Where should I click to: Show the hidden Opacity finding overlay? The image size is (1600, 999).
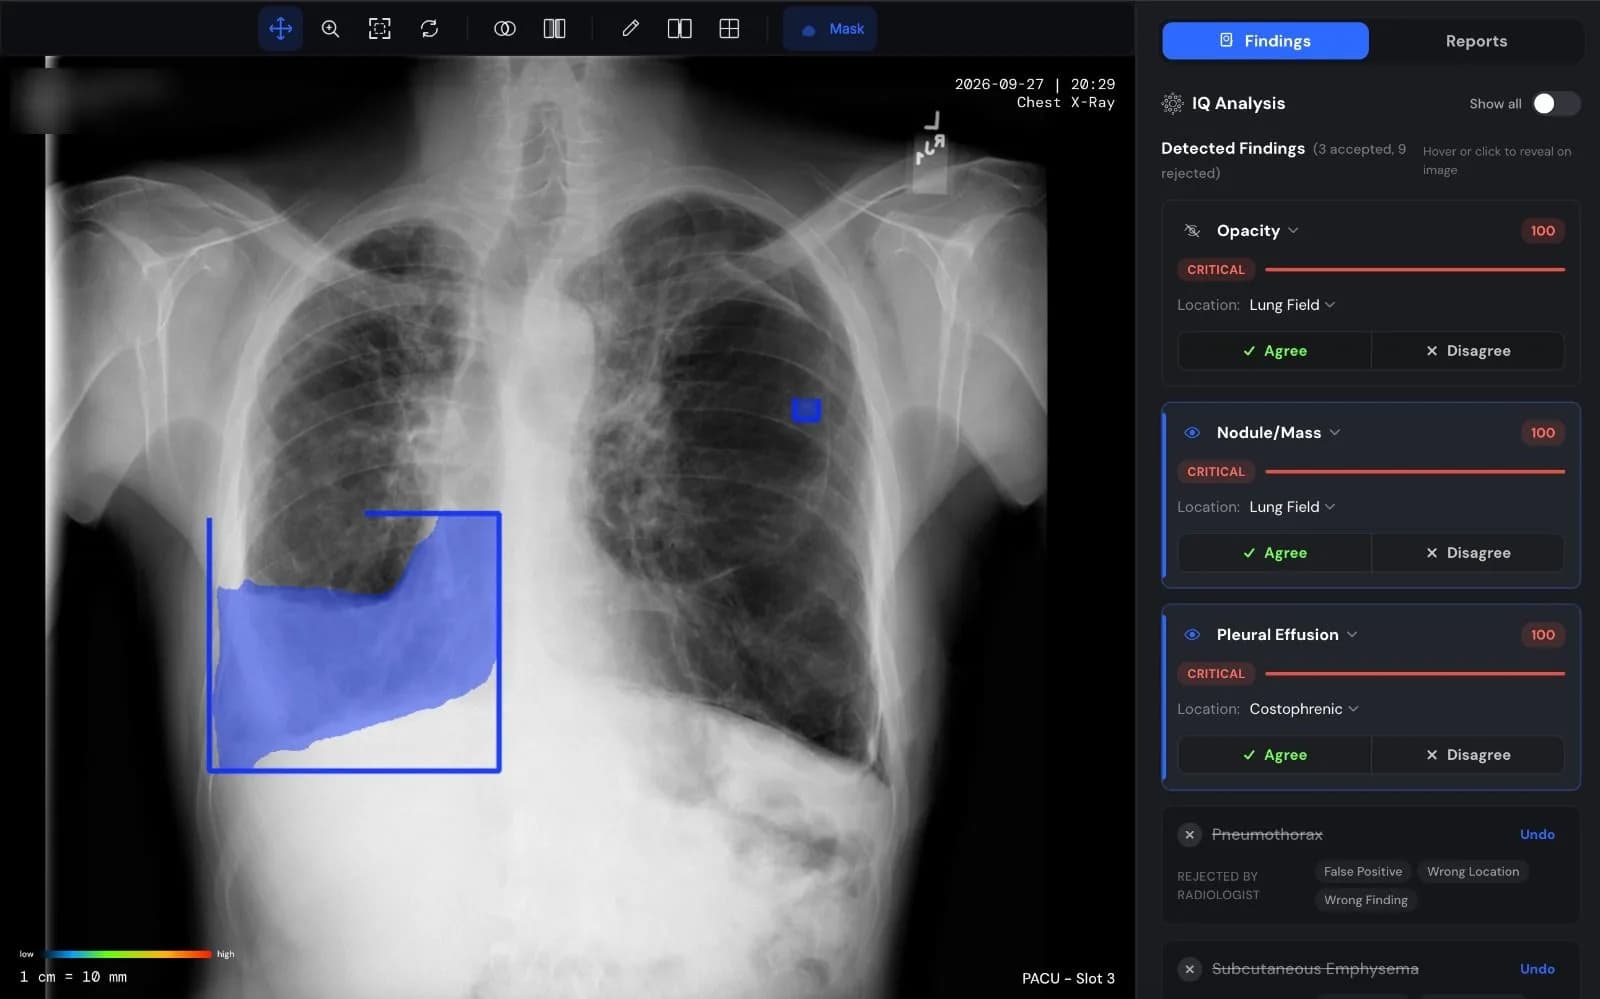pos(1192,231)
